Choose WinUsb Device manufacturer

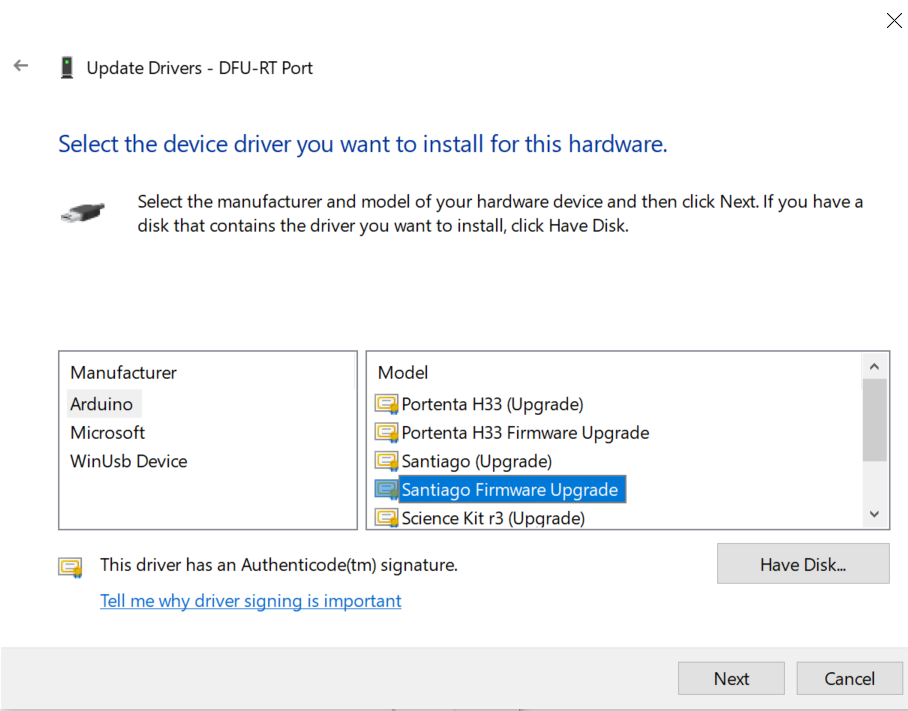click(128, 461)
